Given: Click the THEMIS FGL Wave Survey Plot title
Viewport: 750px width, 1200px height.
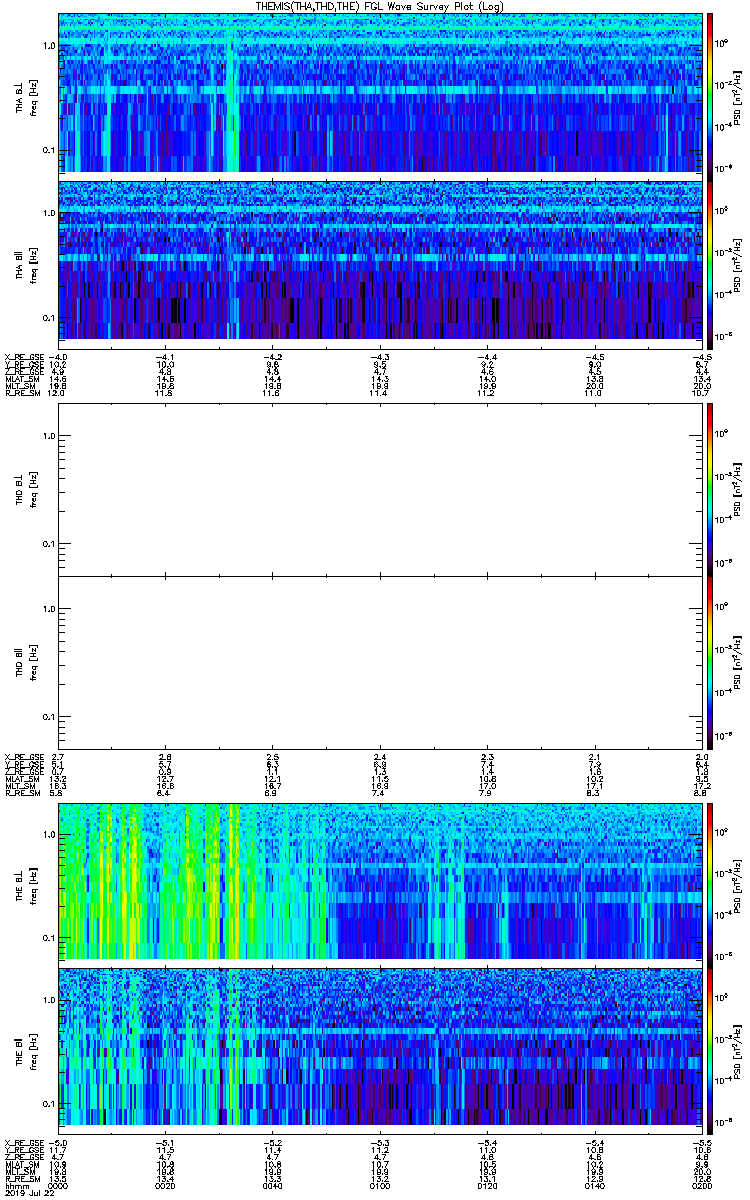Looking at the screenshot, I should point(381,6).
